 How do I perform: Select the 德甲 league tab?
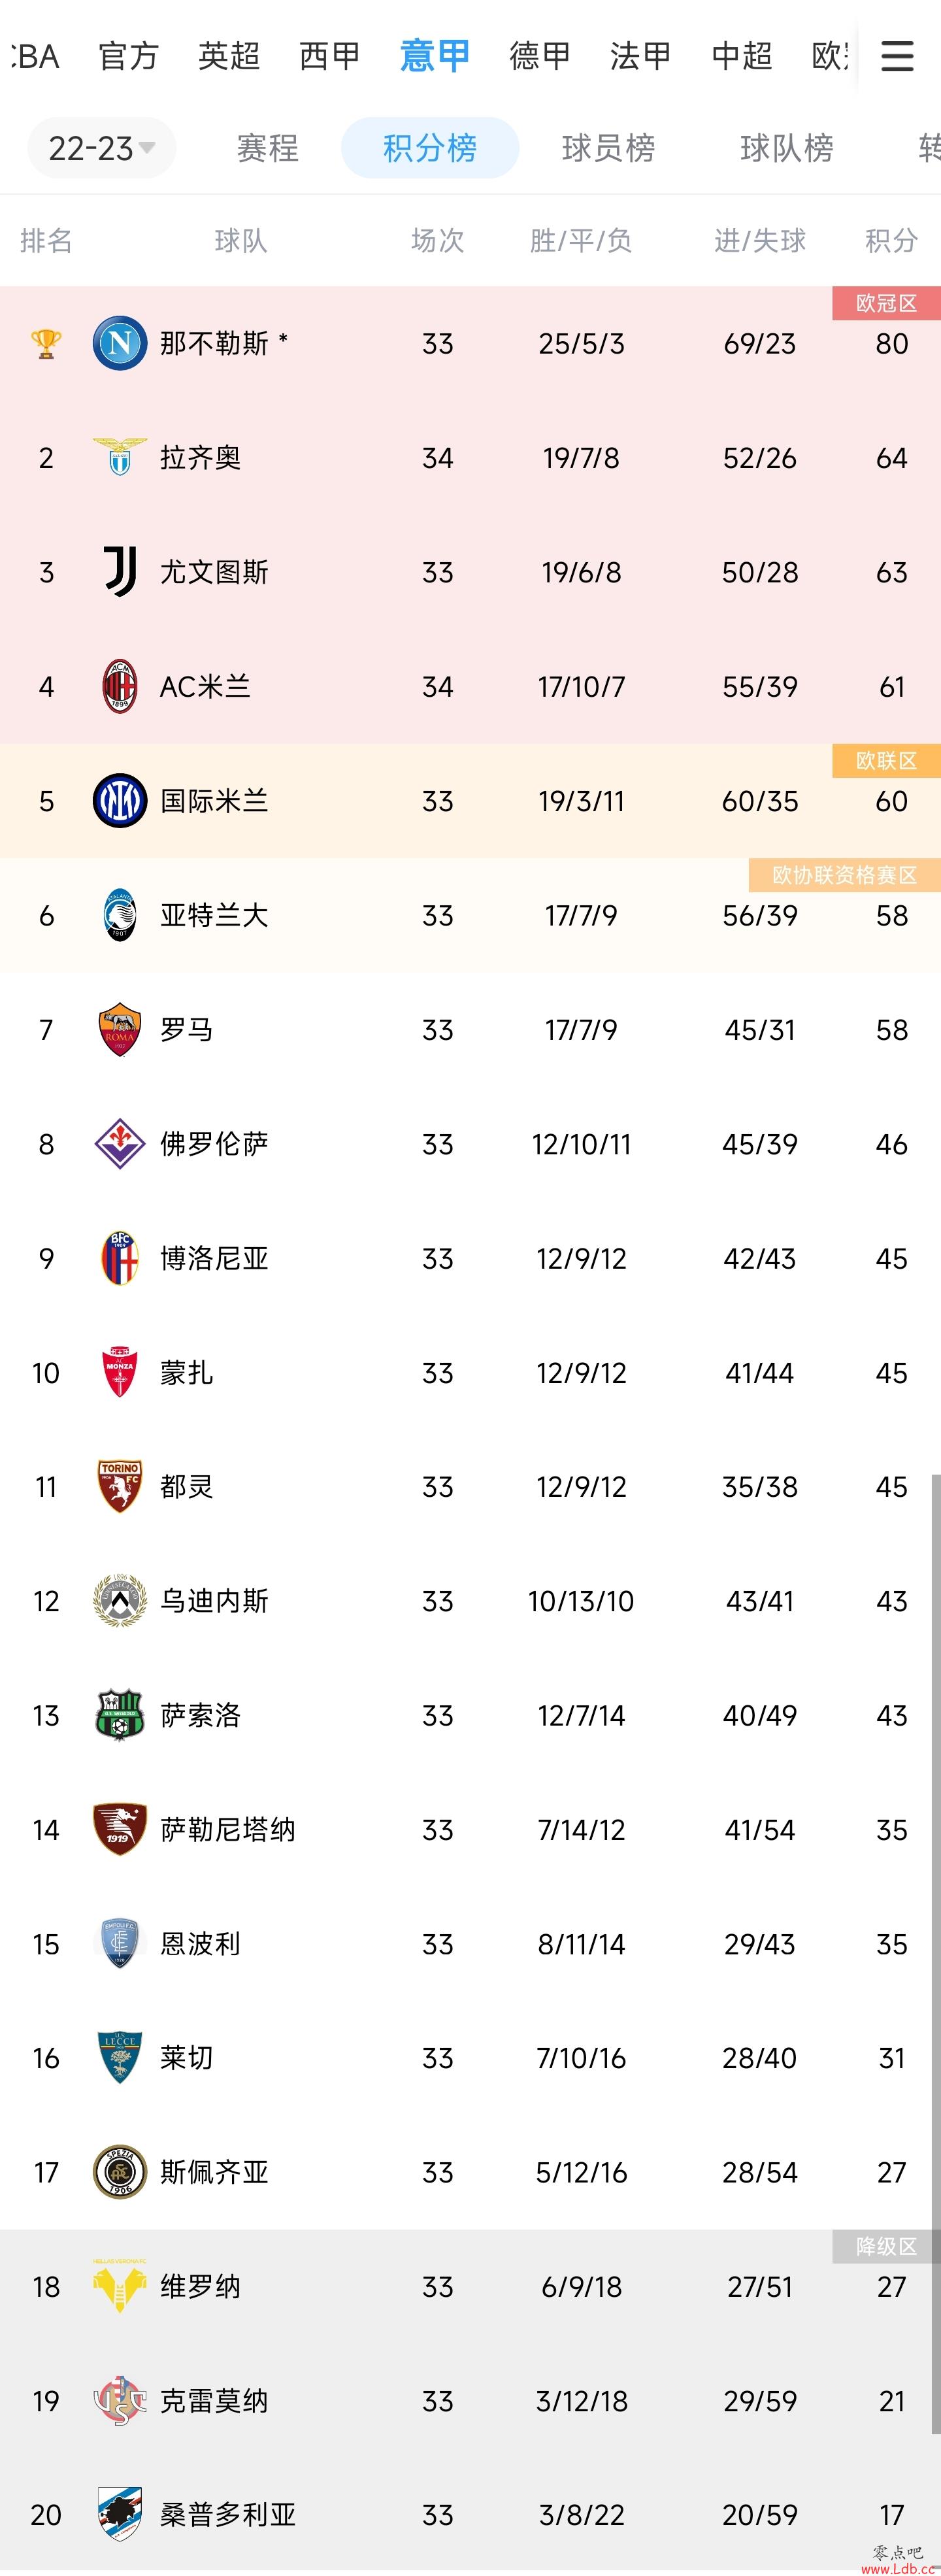540,56
